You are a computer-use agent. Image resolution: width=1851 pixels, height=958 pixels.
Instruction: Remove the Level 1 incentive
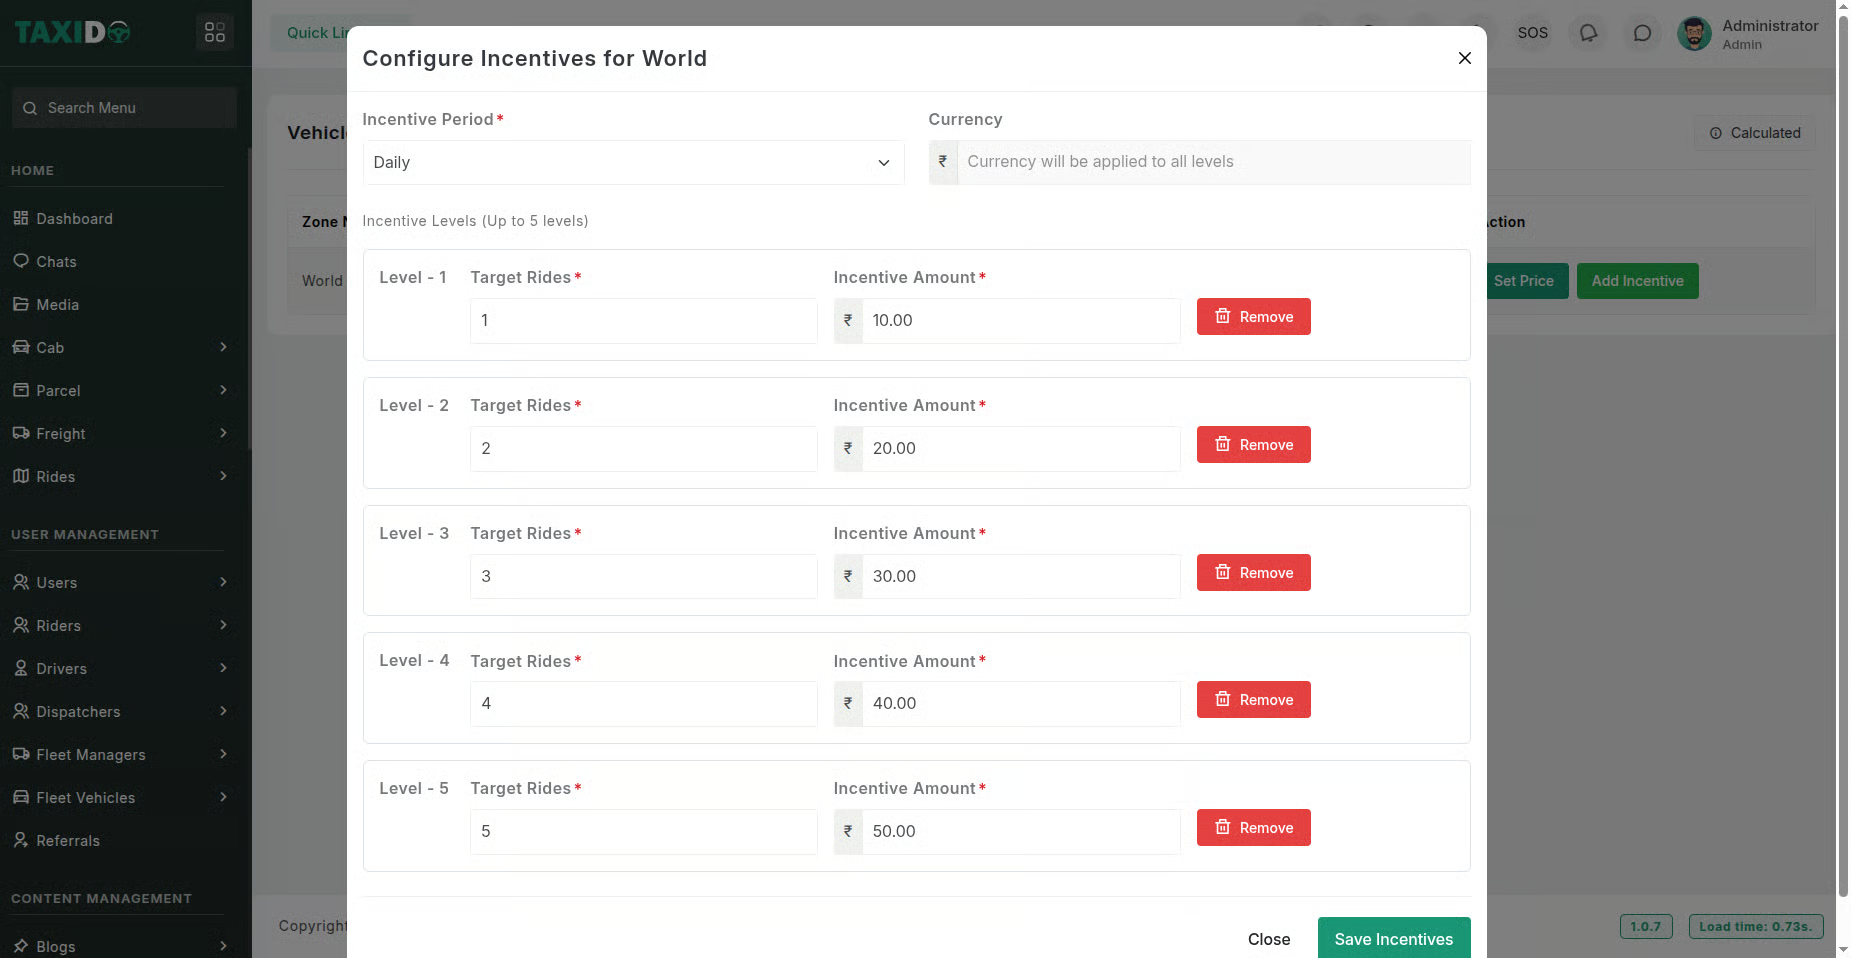[1253, 317]
